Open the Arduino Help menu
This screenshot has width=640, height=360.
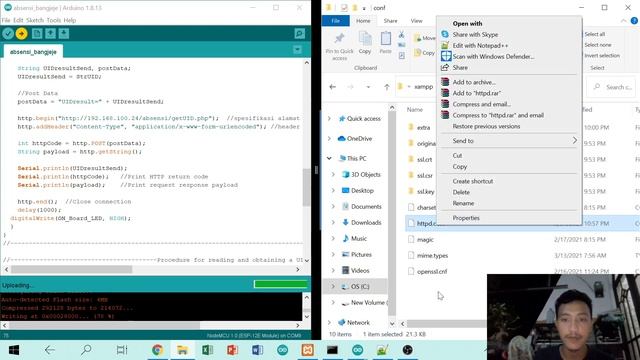[x=70, y=20]
